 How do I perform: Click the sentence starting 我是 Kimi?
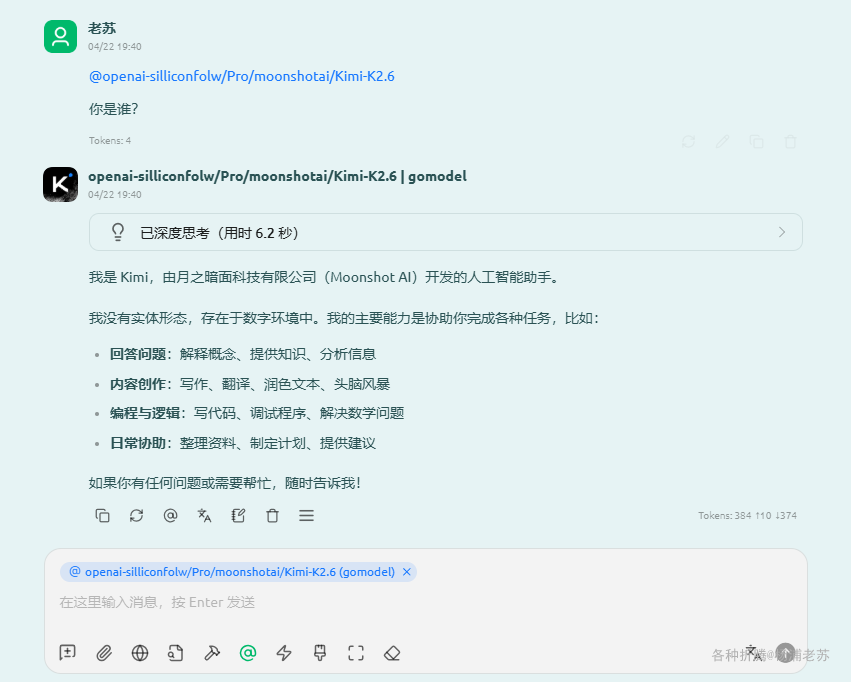pyautogui.click(x=325, y=277)
